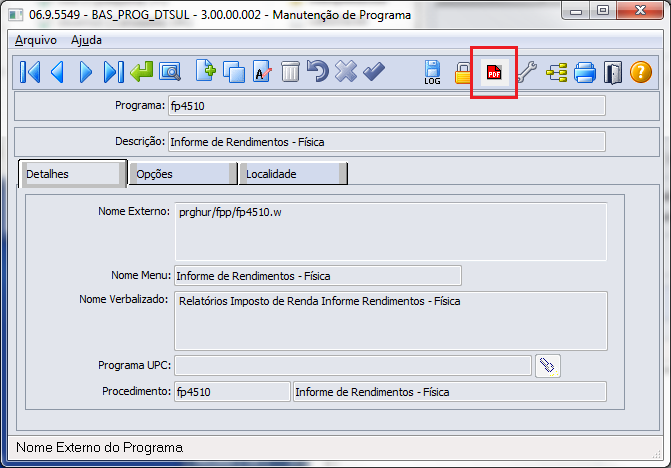Click the empty Programa UPC field

353,366
